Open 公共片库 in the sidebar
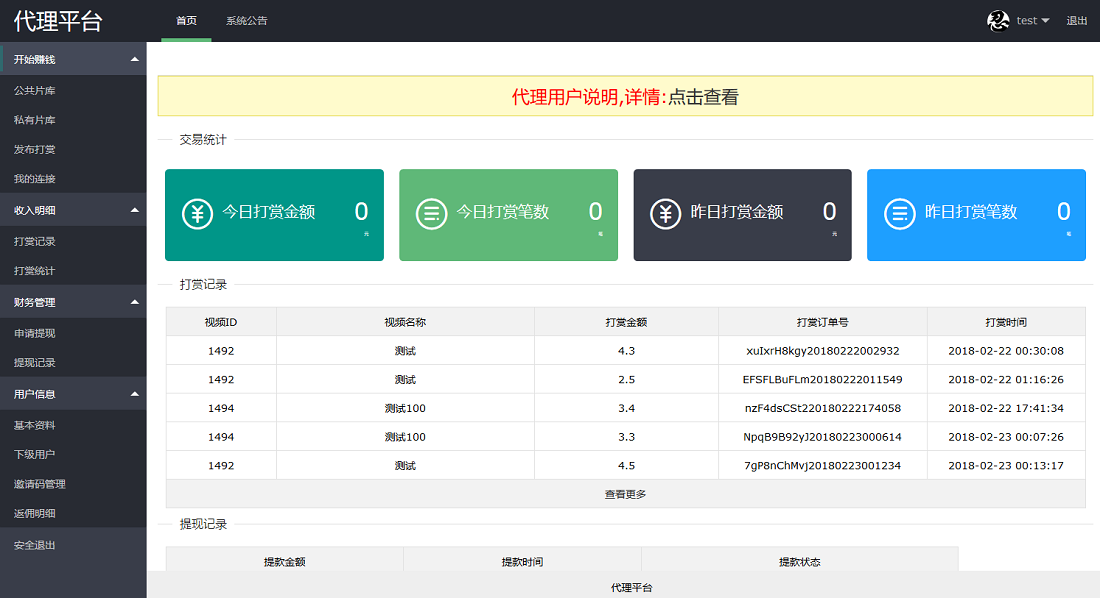The width and height of the screenshot is (1100, 598). [x=35, y=91]
